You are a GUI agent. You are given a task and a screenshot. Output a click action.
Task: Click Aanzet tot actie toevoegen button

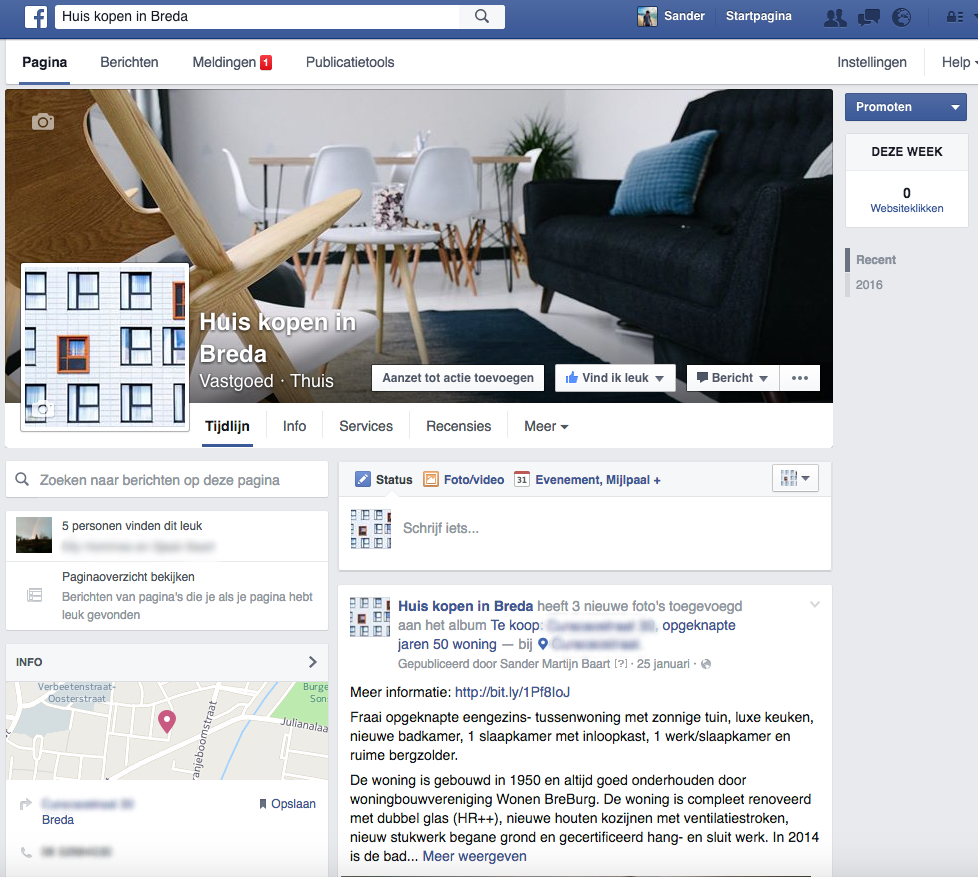(x=458, y=378)
